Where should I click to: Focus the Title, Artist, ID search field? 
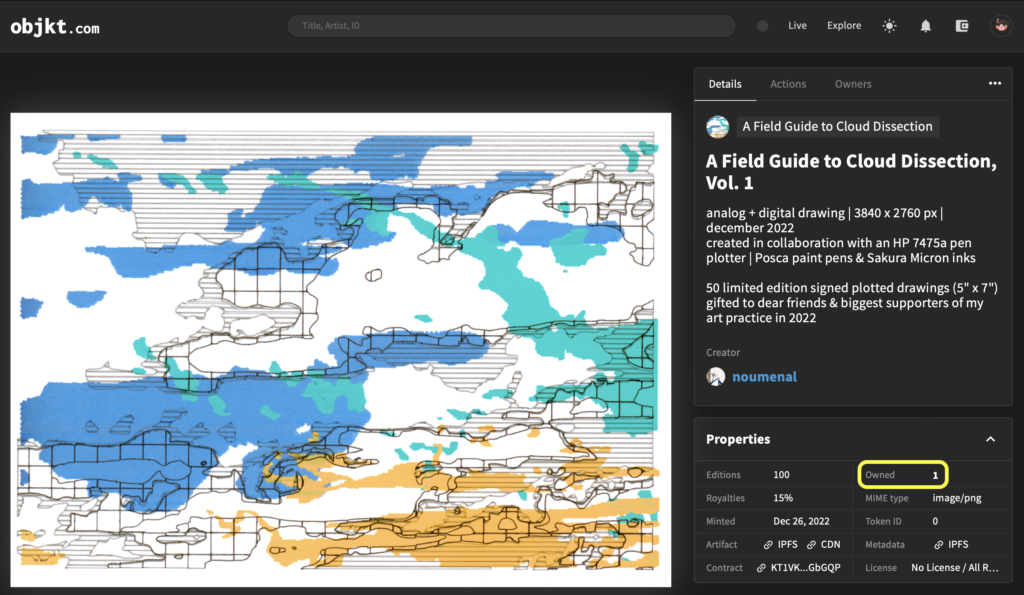point(511,25)
